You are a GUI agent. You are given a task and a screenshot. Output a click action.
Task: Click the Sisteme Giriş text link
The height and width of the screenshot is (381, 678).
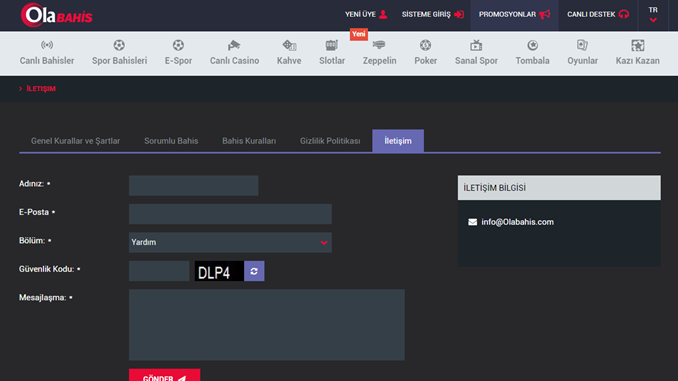click(426, 14)
